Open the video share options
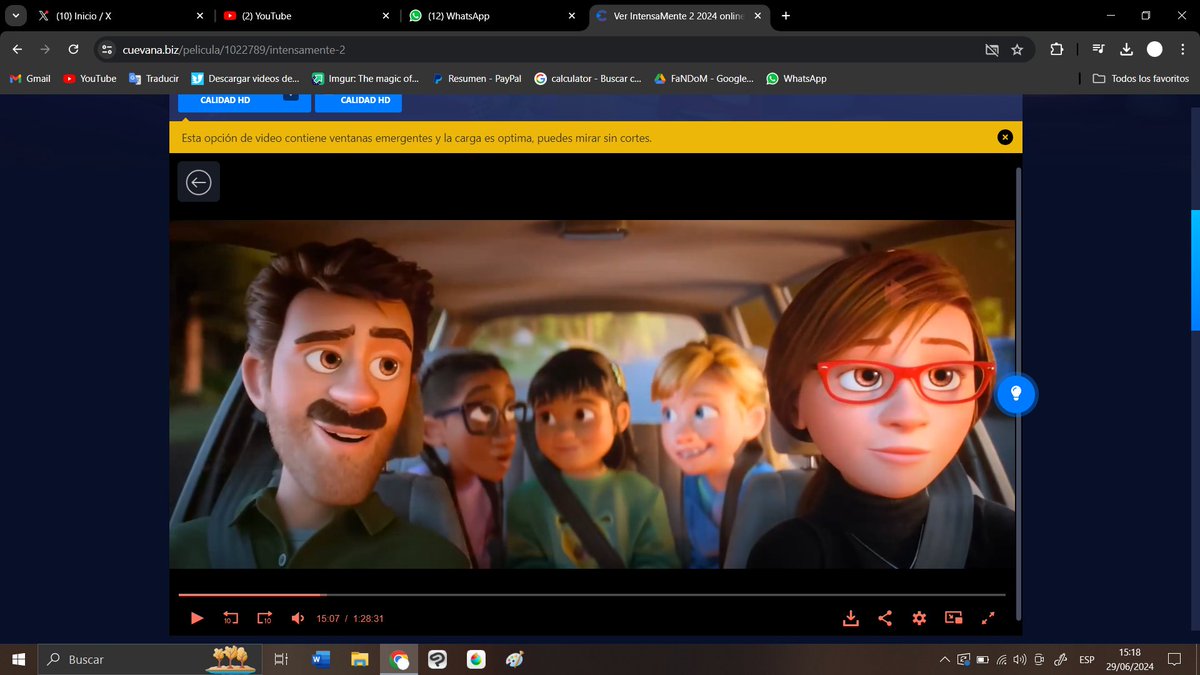Image resolution: width=1200 pixels, height=675 pixels. [885, 618]
